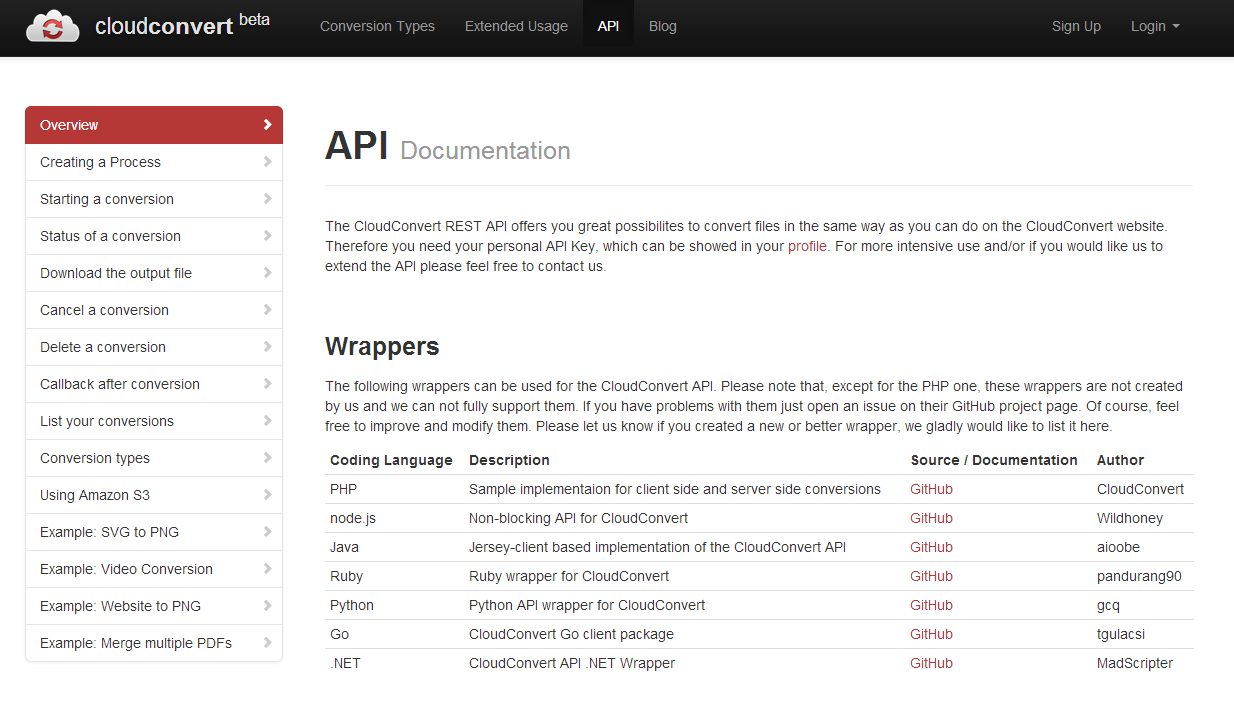Go to the Extended Usage page

point(516,27)
